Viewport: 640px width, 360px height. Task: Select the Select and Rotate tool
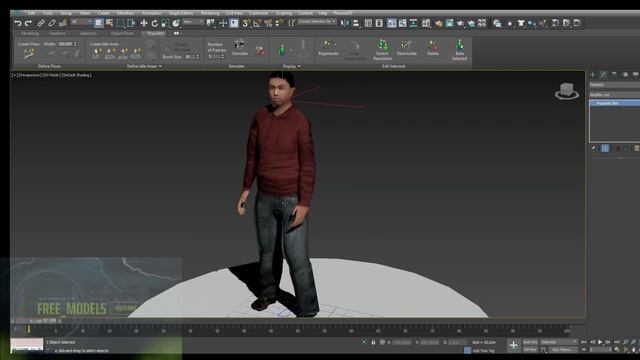click(x=155, y=23)
